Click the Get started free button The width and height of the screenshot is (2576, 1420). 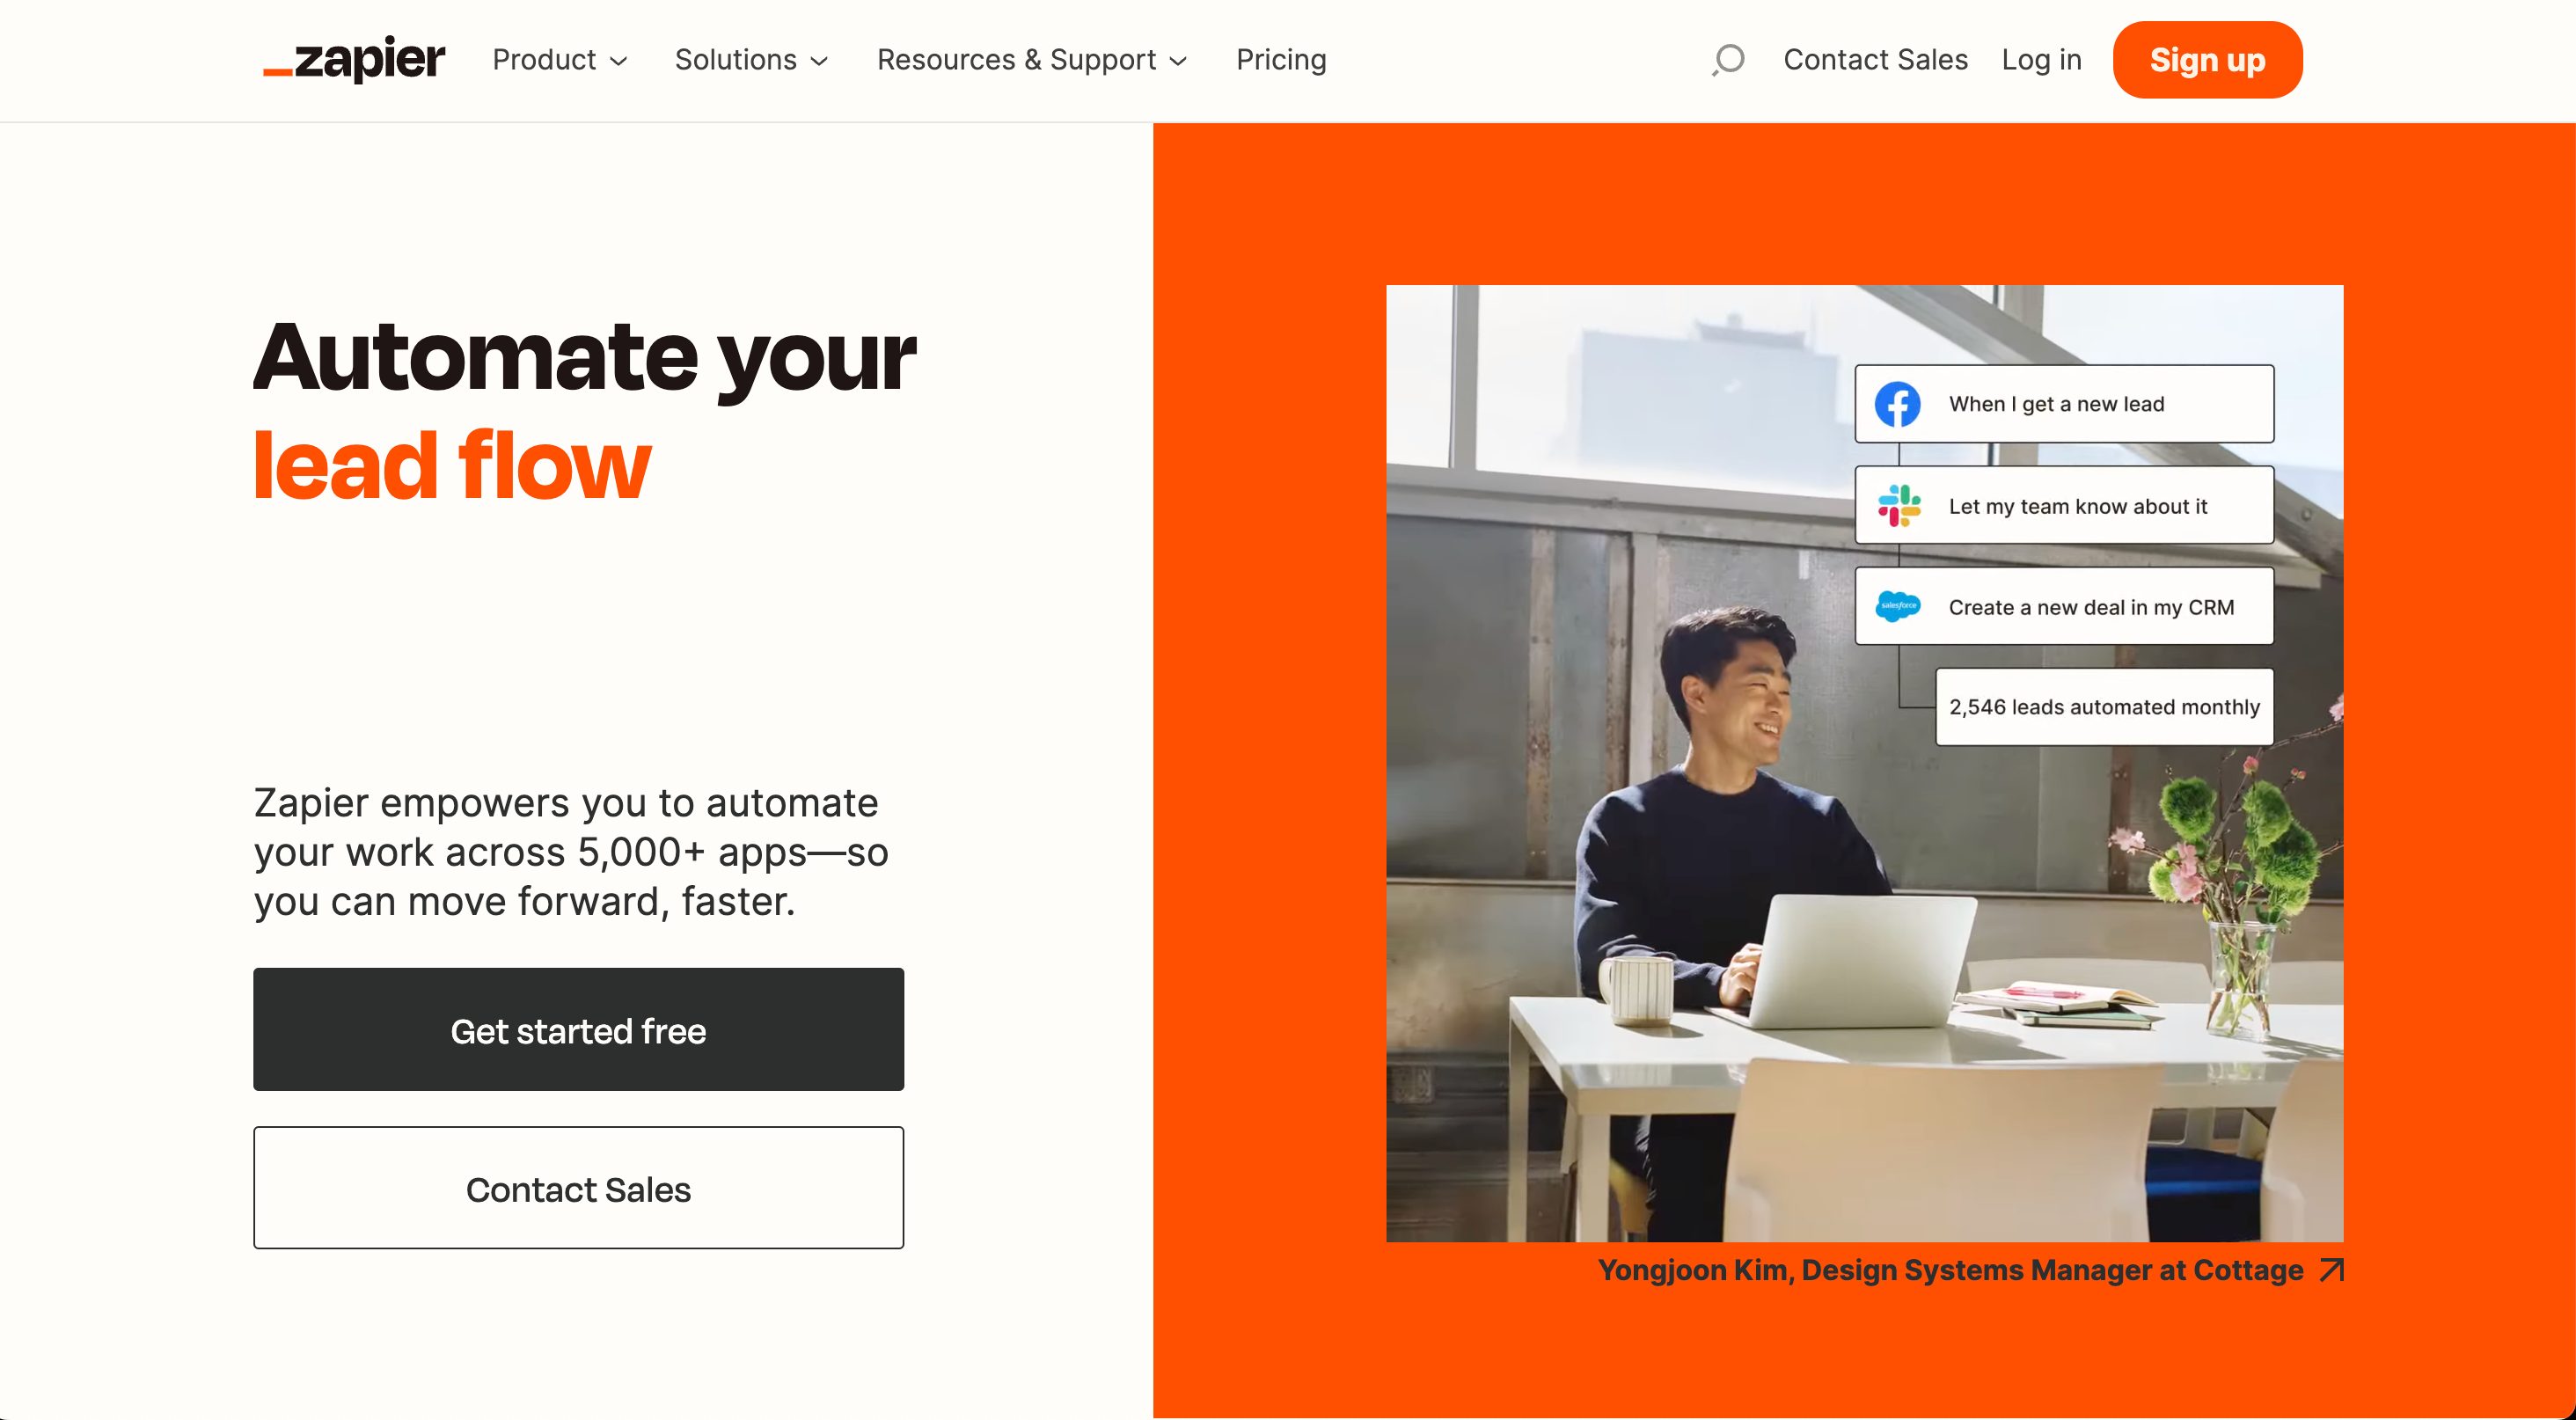click(579, 1030)
